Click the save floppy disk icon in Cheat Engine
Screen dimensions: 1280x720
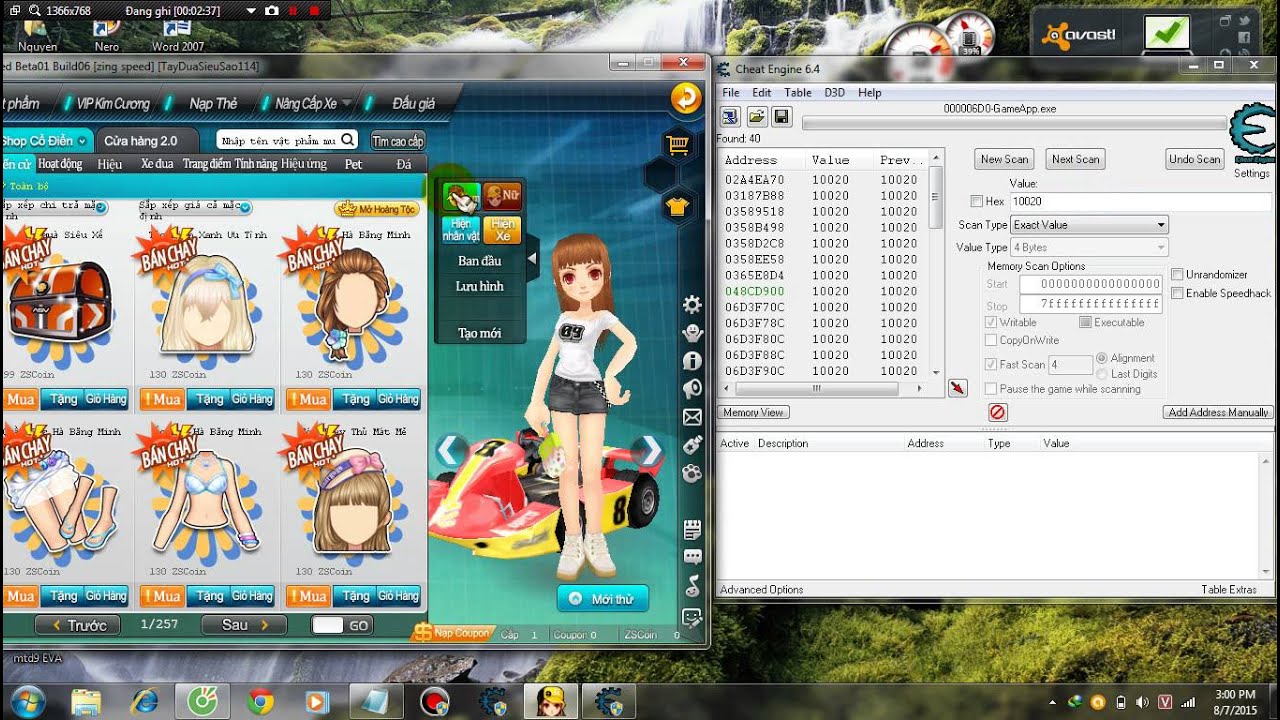click(x=781, y=117)
